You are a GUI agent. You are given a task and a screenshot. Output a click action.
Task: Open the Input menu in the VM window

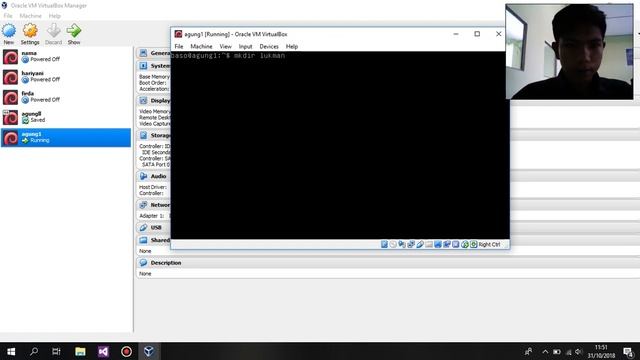point(245,47)
